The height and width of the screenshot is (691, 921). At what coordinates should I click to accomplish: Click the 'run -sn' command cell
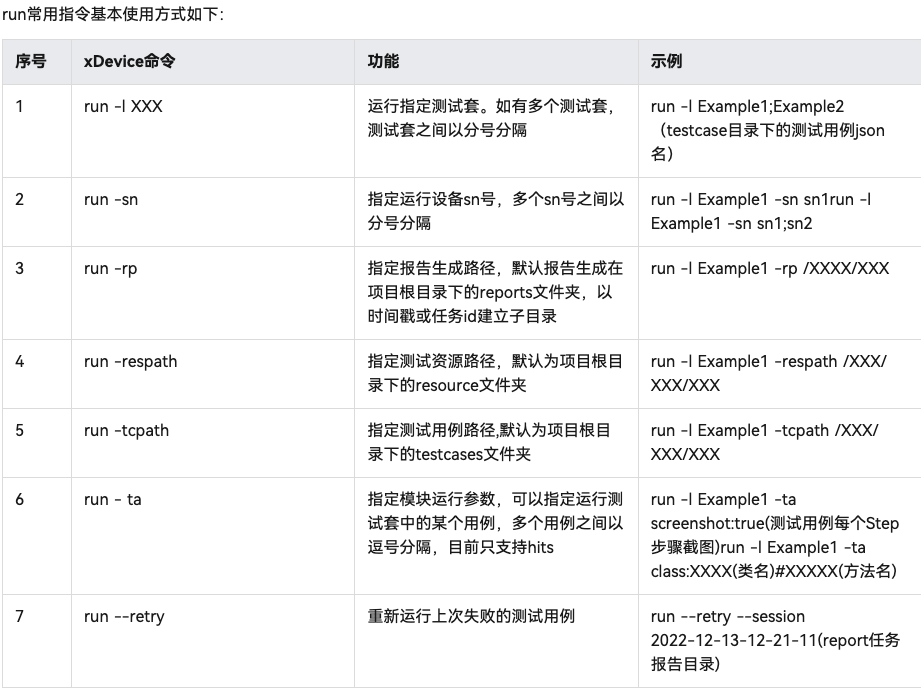click(111, 200)
